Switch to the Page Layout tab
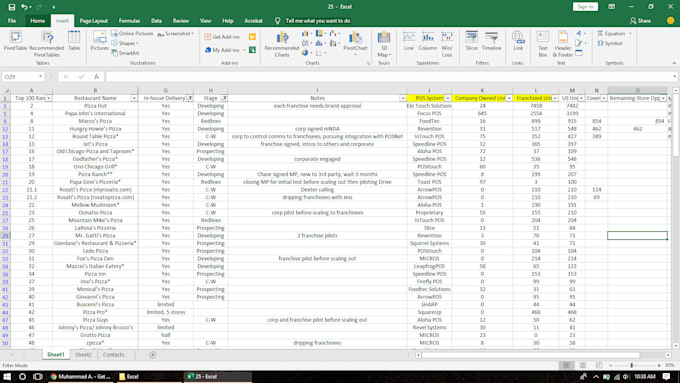Screen dimensions: 680x383 click(x=93, y=21)
